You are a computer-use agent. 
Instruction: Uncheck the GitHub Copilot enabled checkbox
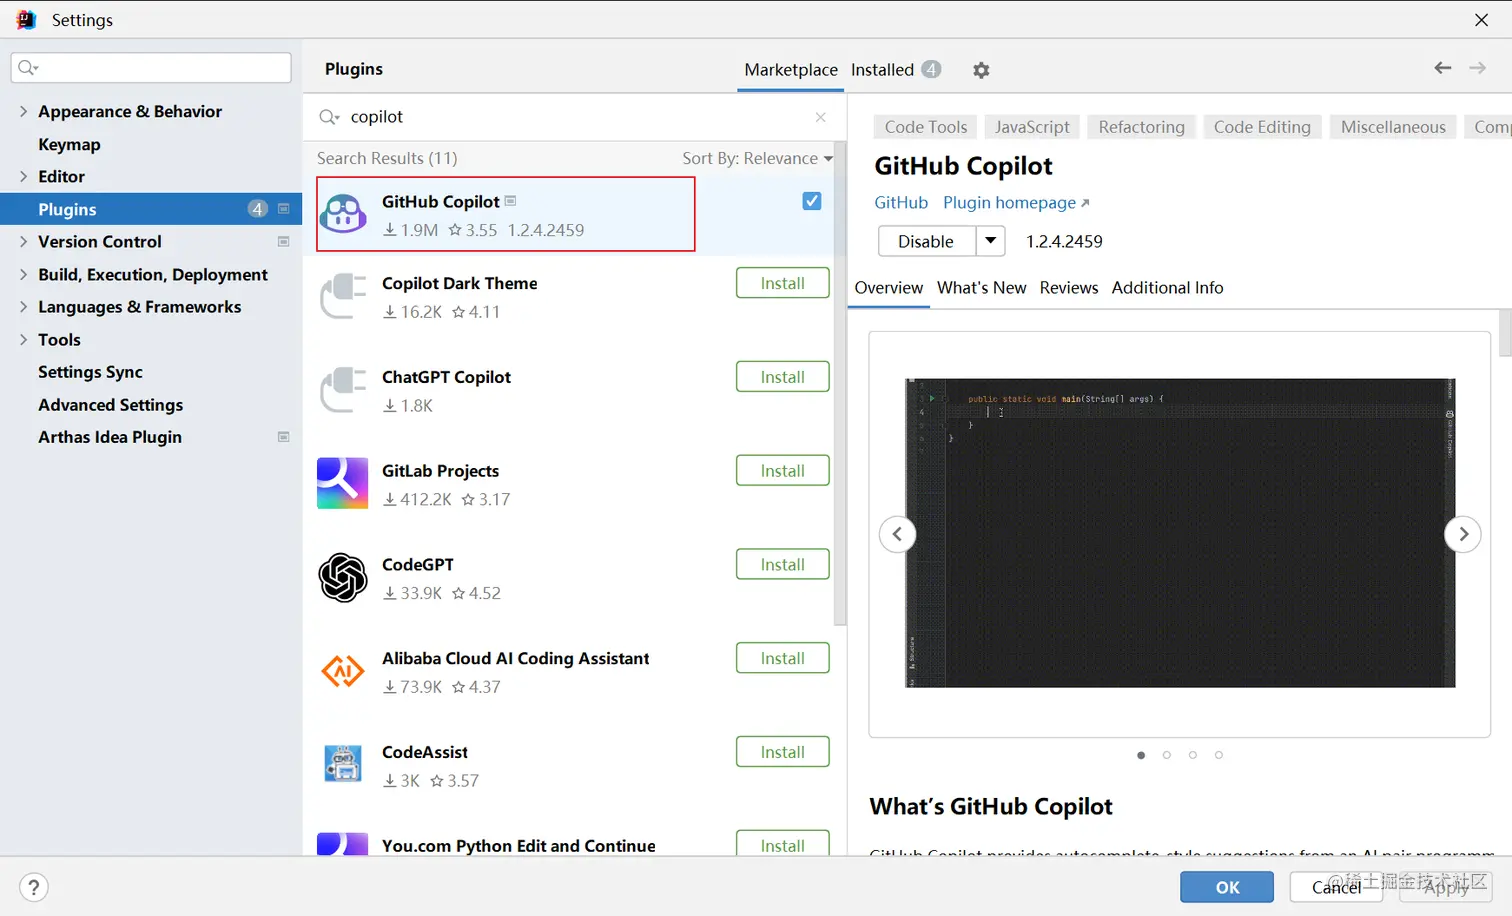pos(811,200)
